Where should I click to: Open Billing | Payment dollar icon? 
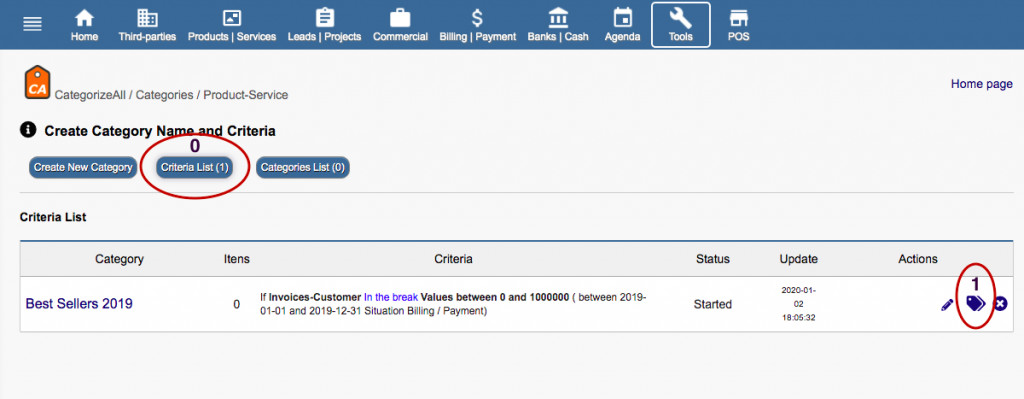click(x=477, y=18)
